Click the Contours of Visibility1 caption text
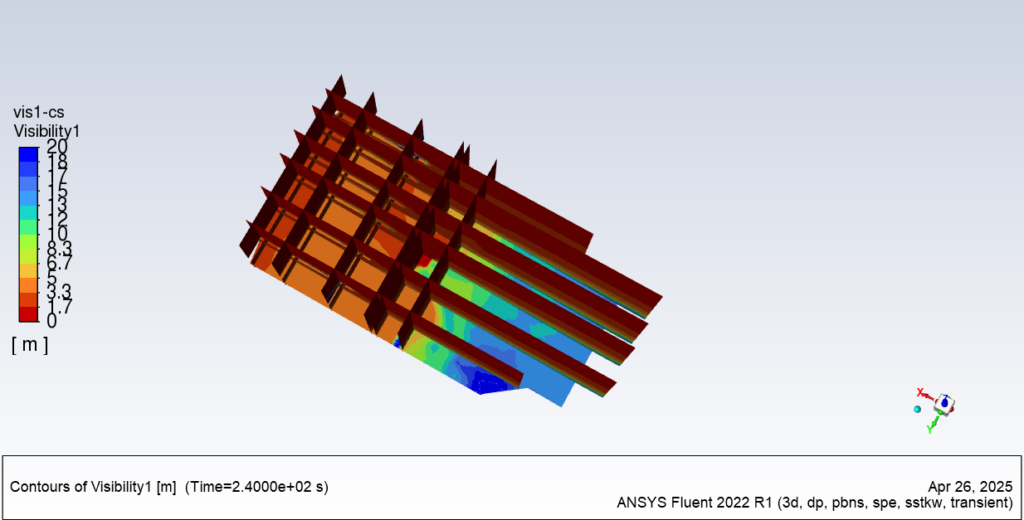The width and height of the screenshot is (1024, 520). 168,487
